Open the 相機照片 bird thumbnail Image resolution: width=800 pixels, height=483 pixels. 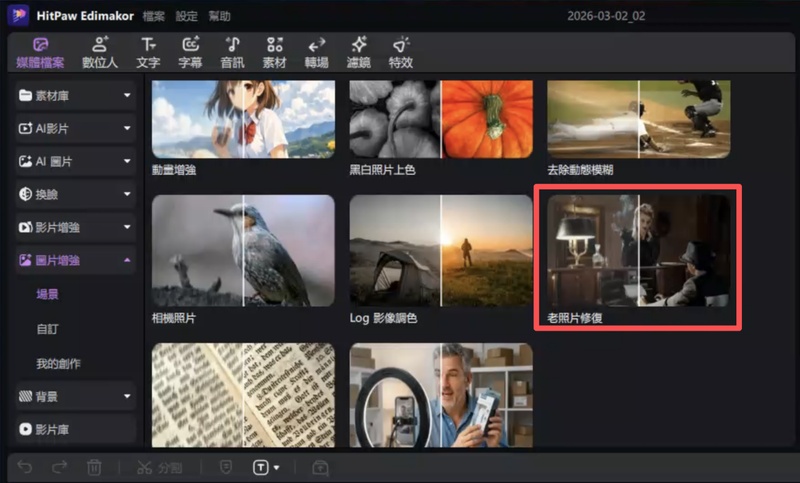point(243,250)
